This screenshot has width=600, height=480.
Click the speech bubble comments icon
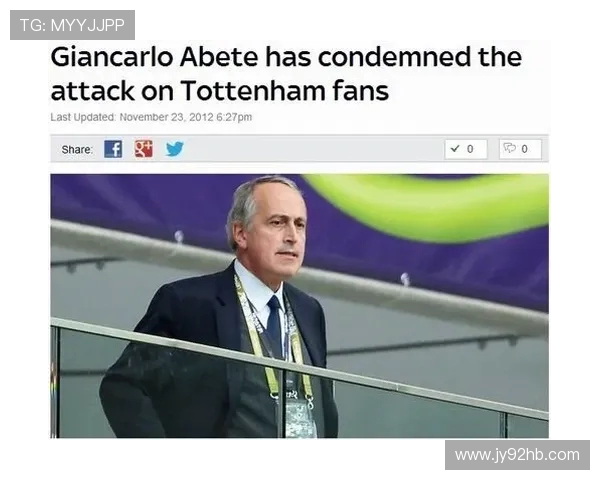pyautogui.click(x=510, y=148)
